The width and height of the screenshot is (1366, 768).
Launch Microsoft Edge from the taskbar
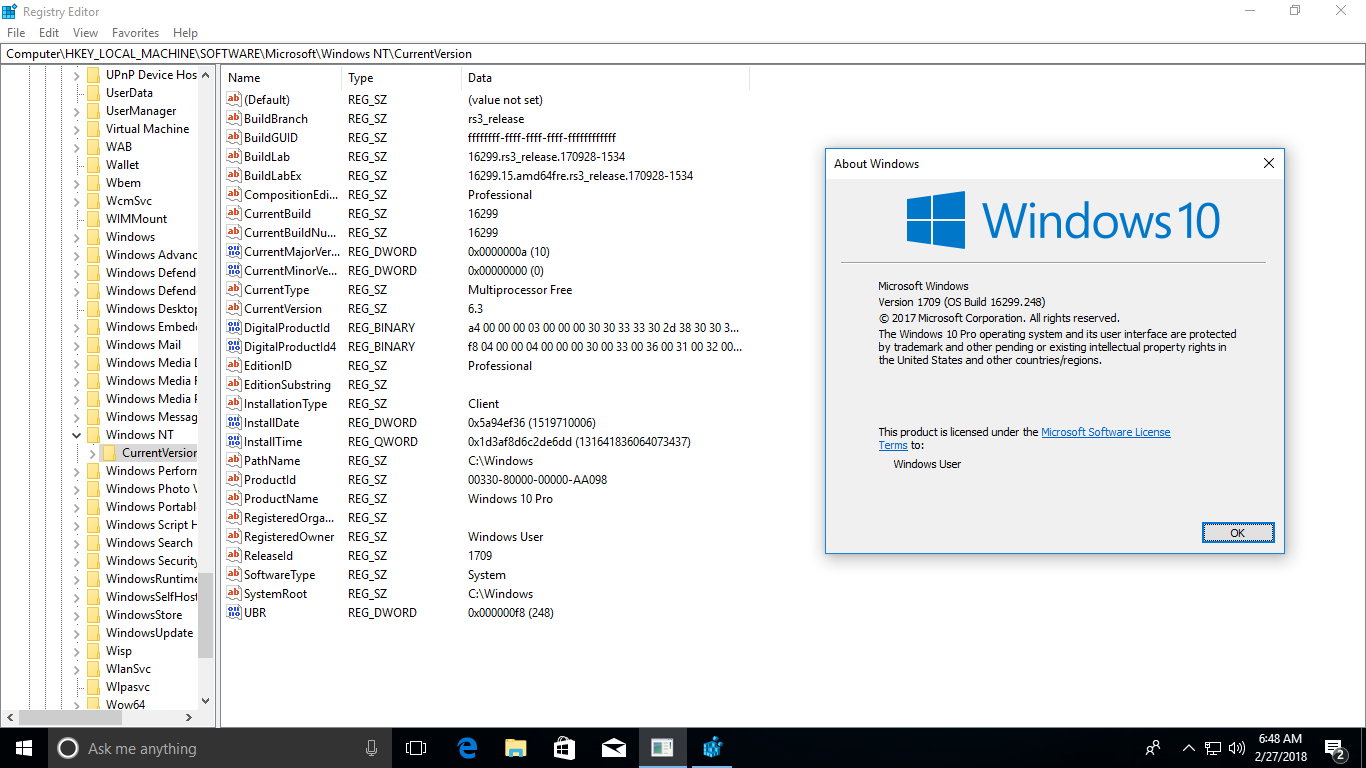pos(467,748)
